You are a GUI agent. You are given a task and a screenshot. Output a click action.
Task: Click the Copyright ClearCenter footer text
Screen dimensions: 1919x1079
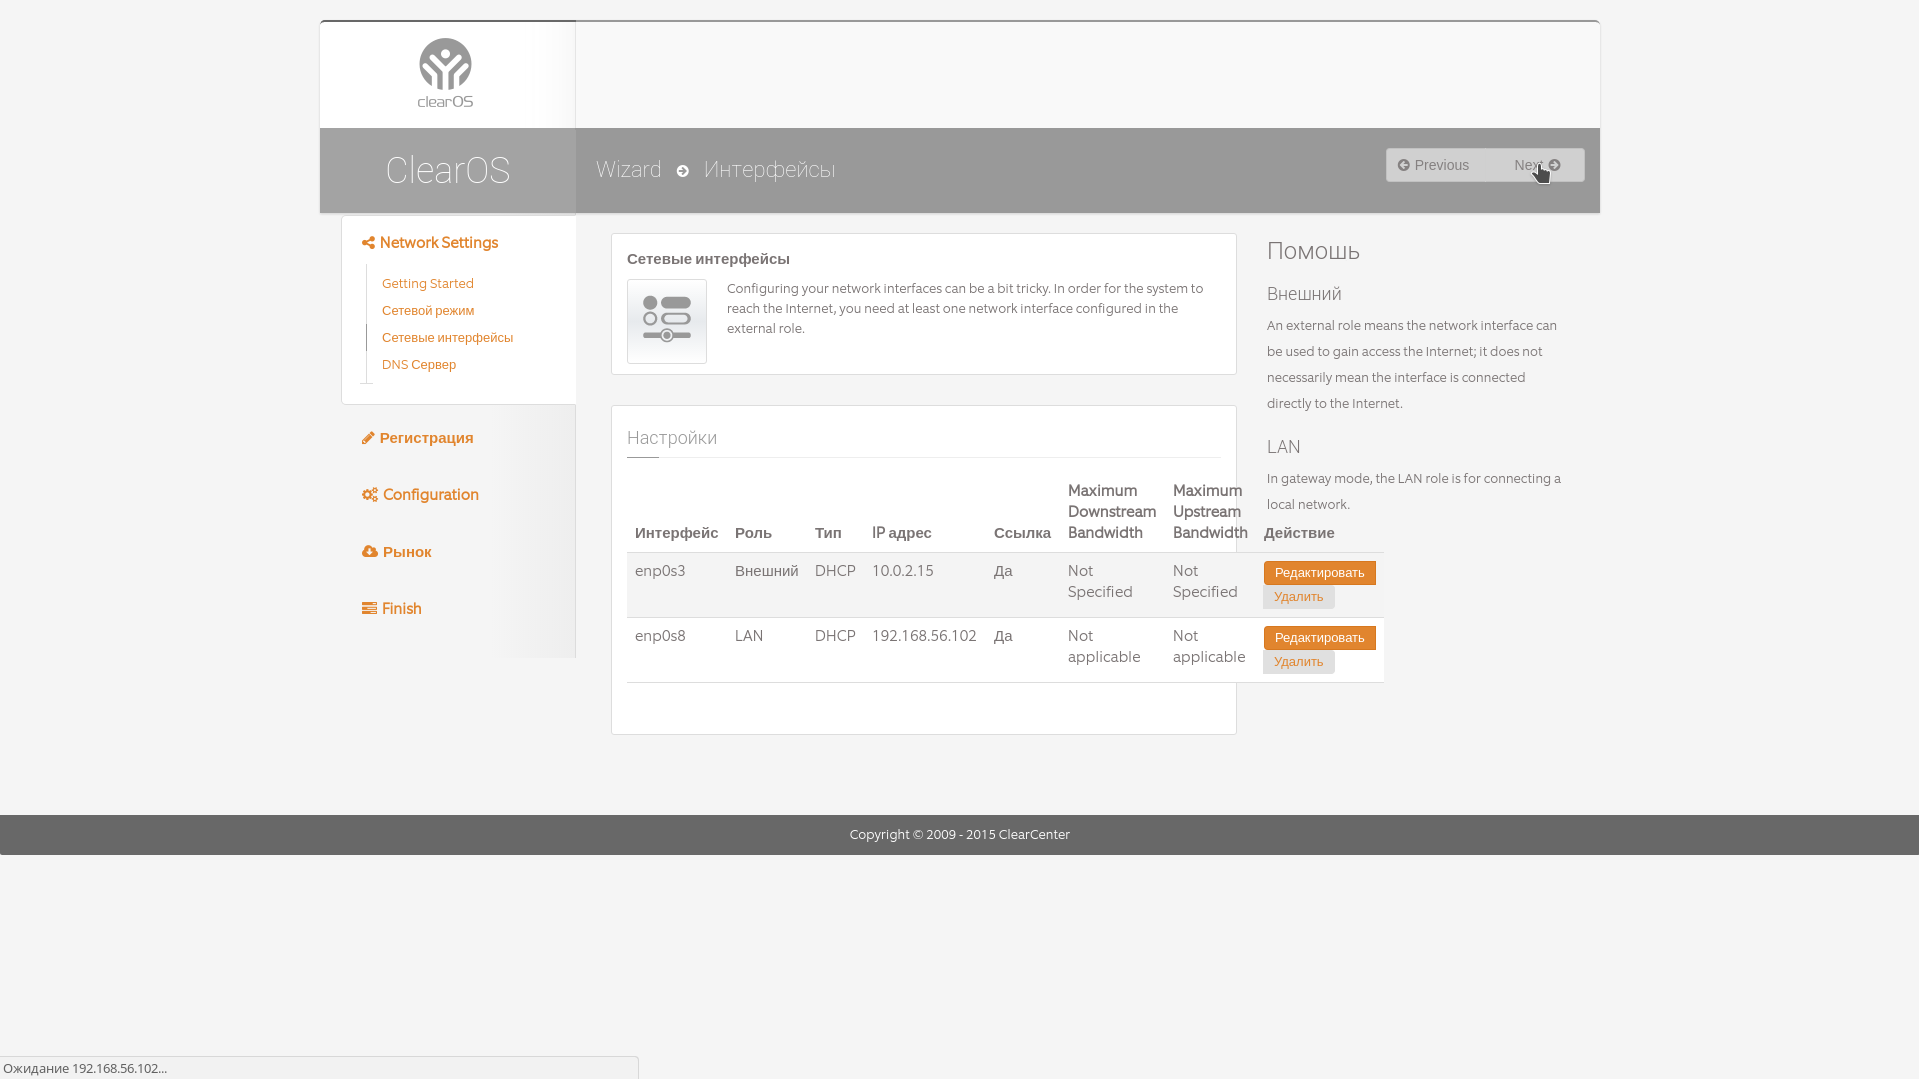pos(960,835)
